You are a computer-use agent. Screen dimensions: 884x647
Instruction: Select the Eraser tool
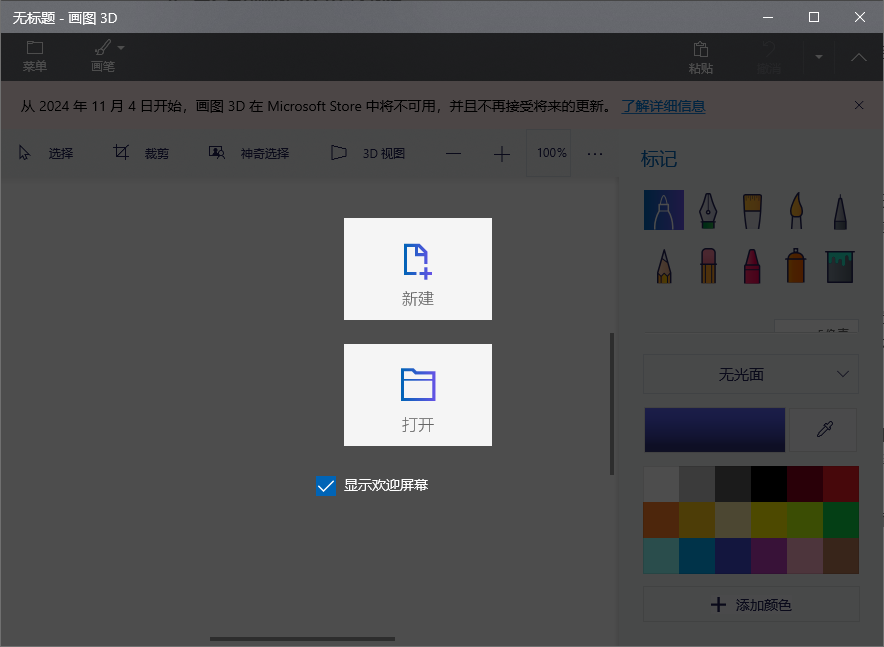click(x=707, y=266)
